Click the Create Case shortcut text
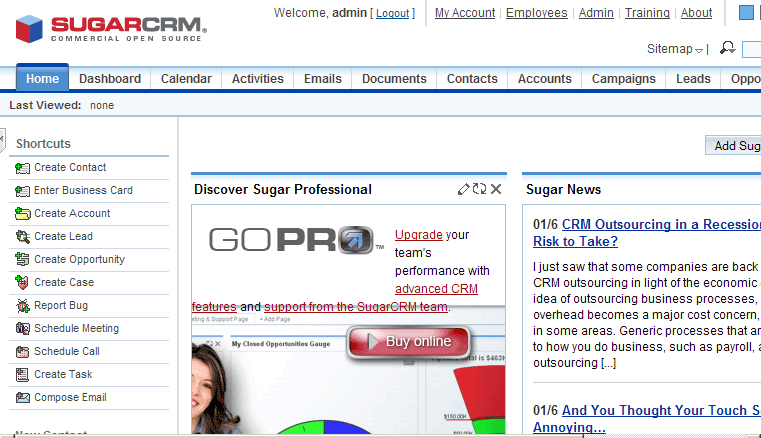 [x=64, y=282]
